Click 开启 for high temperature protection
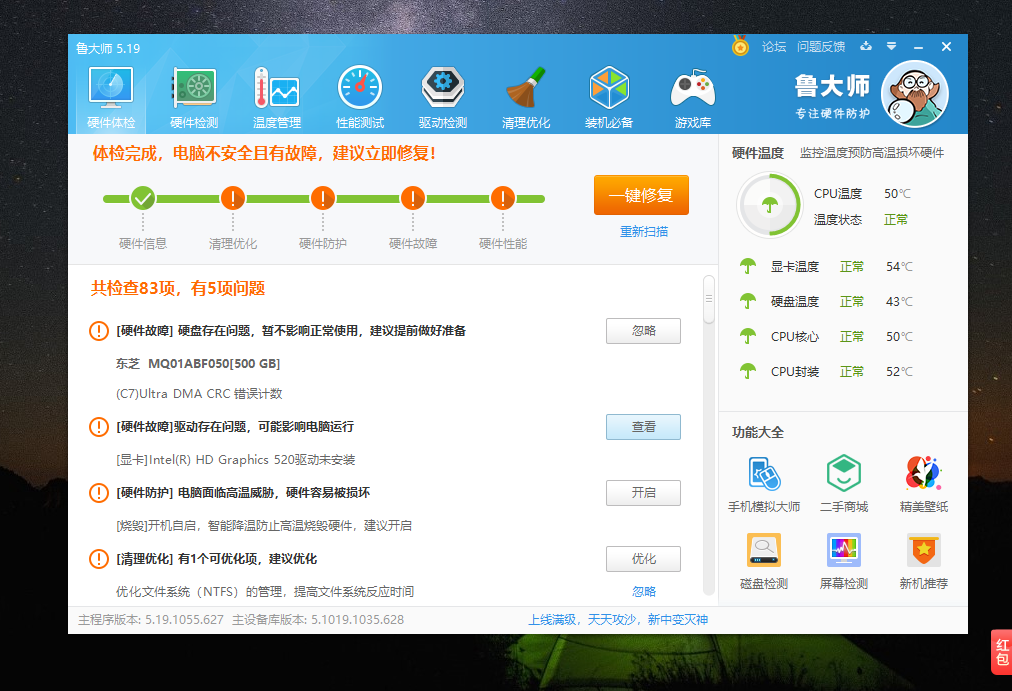The height and width of the screenshot is (691, 1012). 643,493
